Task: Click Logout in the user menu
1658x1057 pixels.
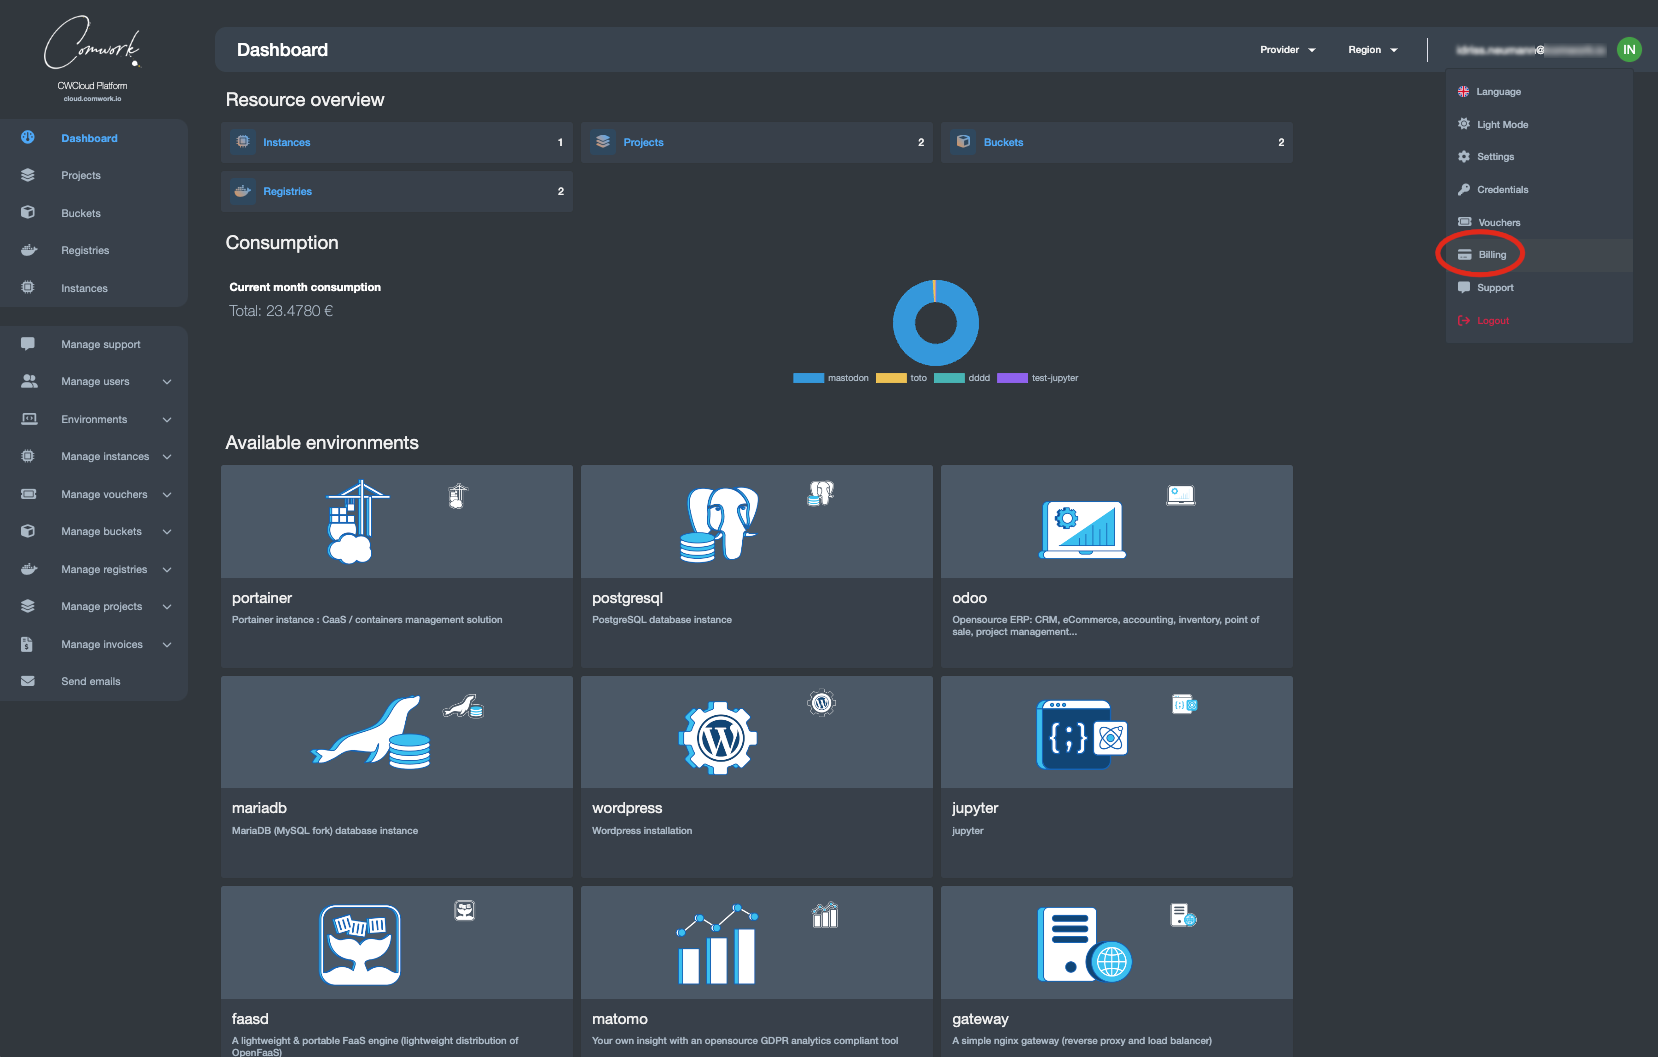Action: [x=1492, y=321]
